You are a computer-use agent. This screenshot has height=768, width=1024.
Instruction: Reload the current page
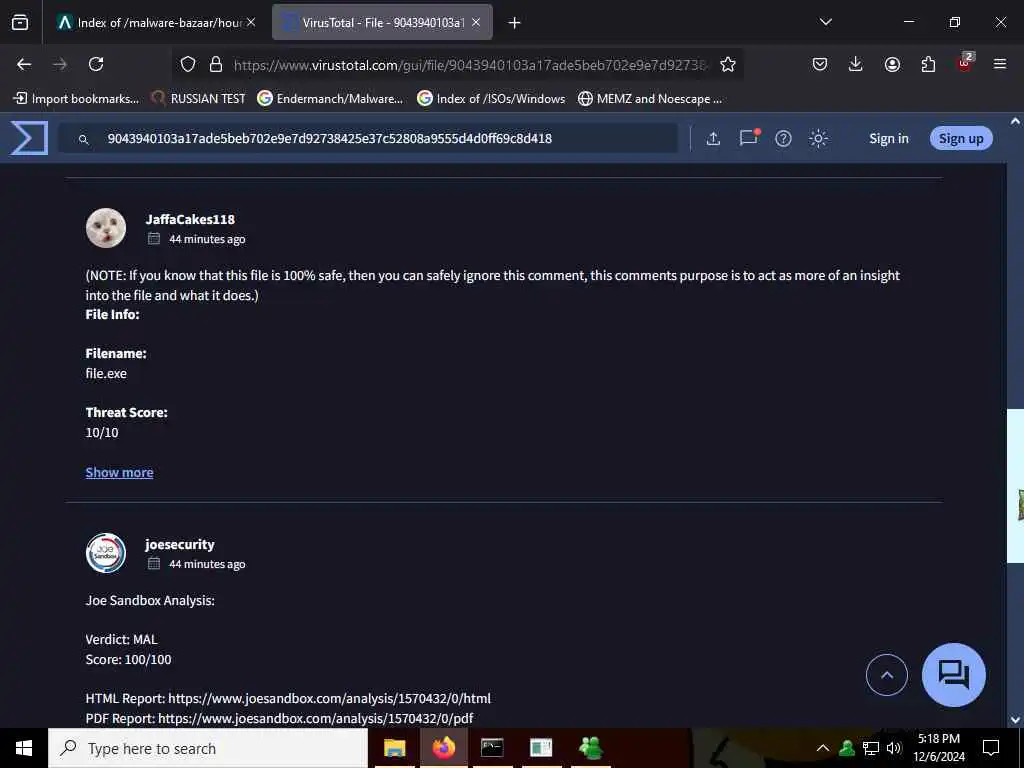point(96,64)
